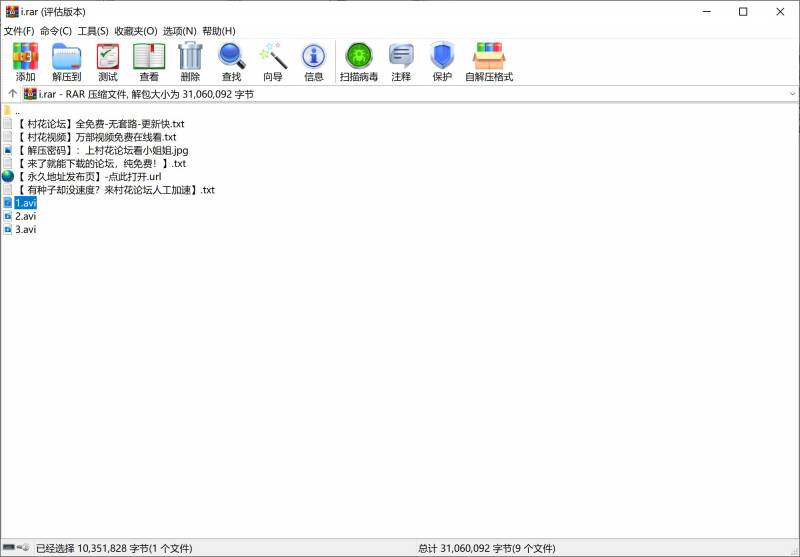Viewport: 800px width, 557px height.
Task: Open the 查找 (Find) magnifier tool
Action: click(231, 62)
